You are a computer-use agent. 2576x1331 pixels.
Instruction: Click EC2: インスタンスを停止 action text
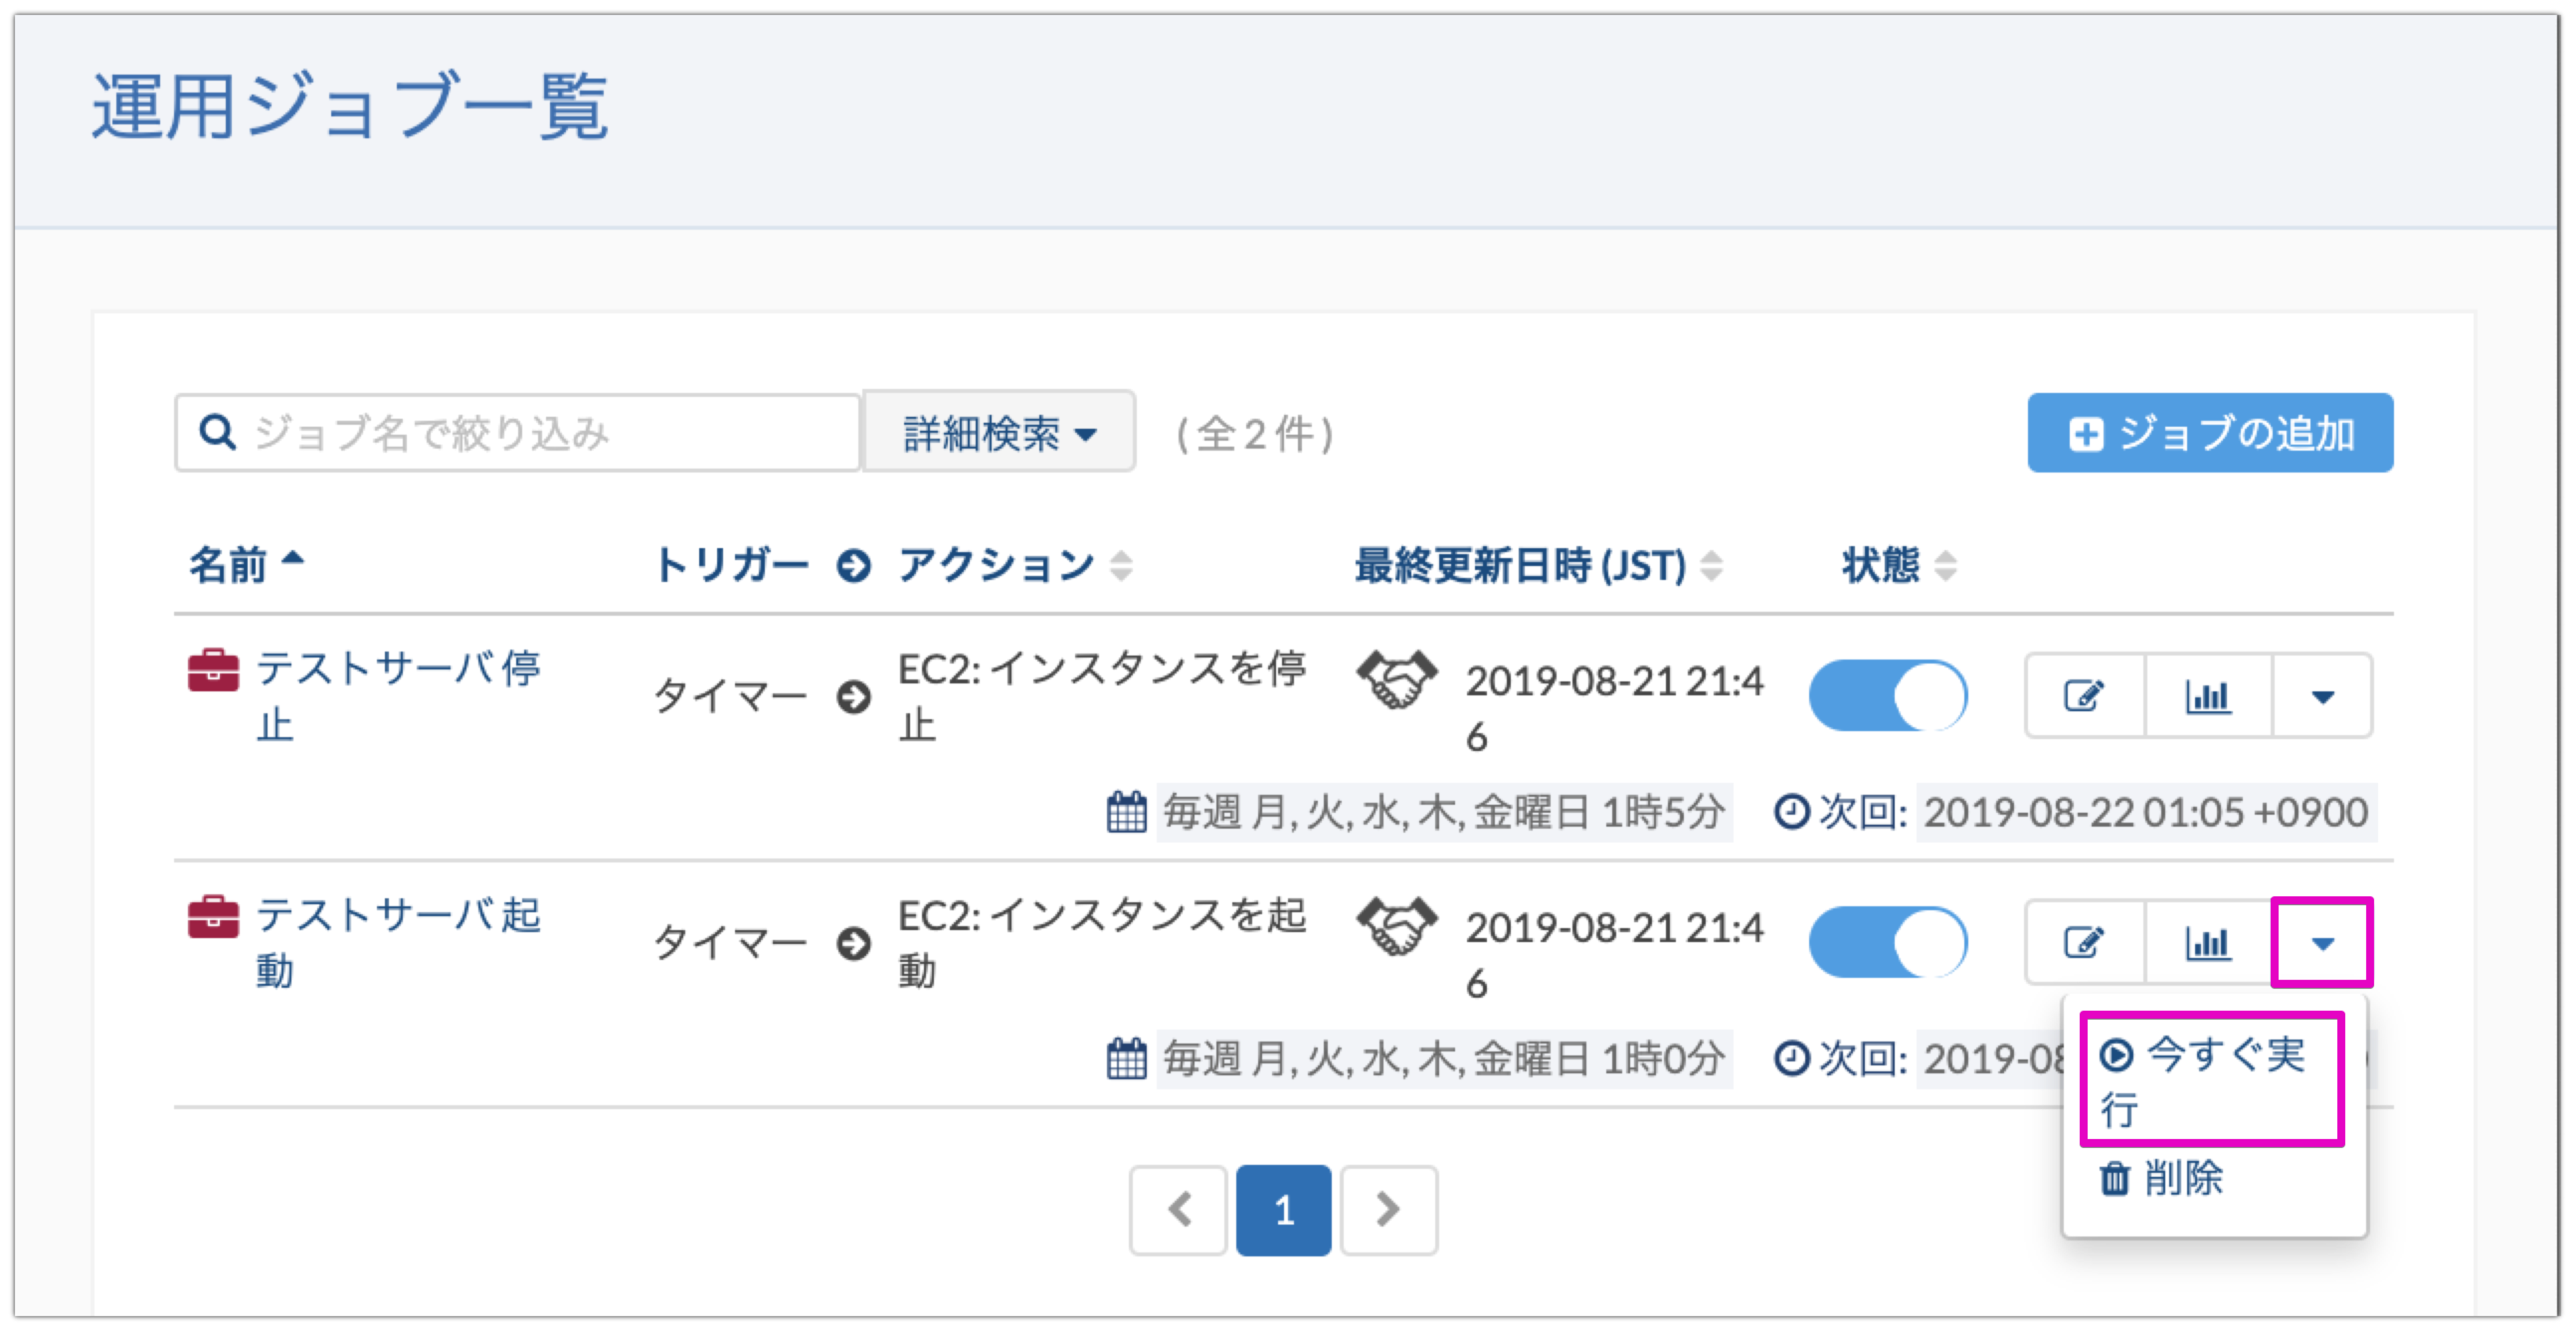(1102, 696)
